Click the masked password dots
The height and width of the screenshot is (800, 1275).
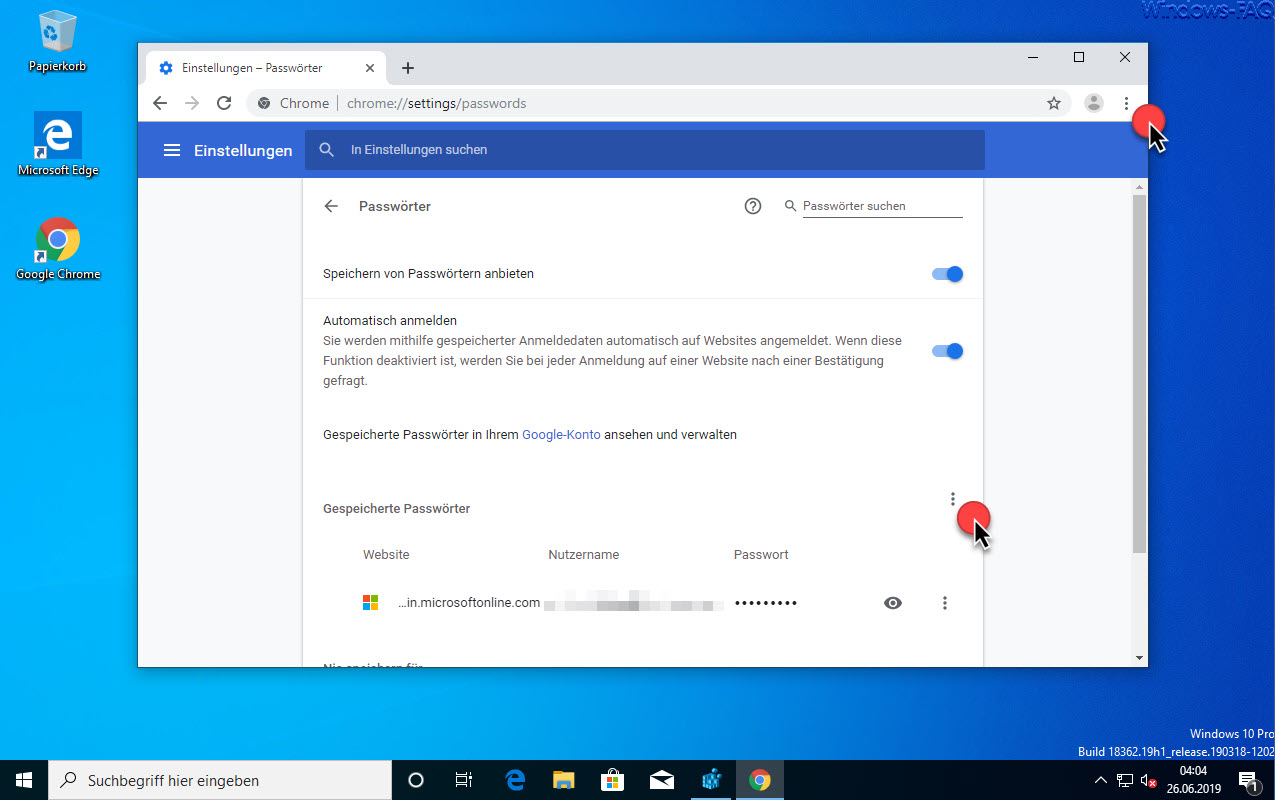pos(766,603)
